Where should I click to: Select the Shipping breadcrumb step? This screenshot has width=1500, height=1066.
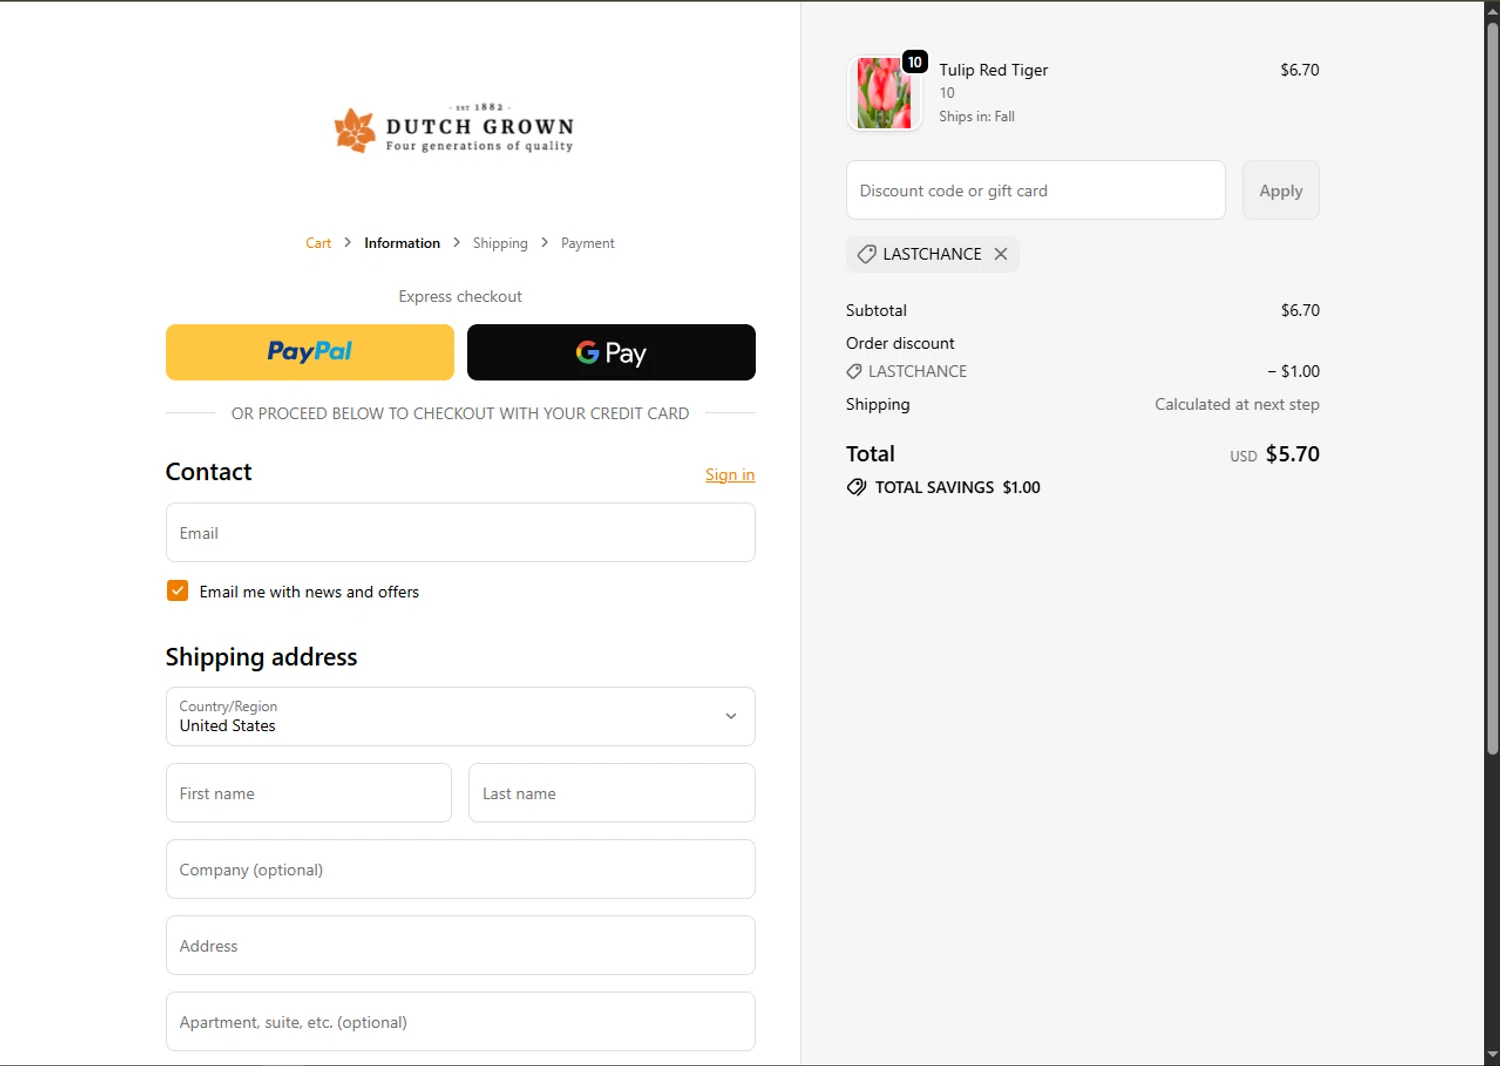(x=500, y=243)
